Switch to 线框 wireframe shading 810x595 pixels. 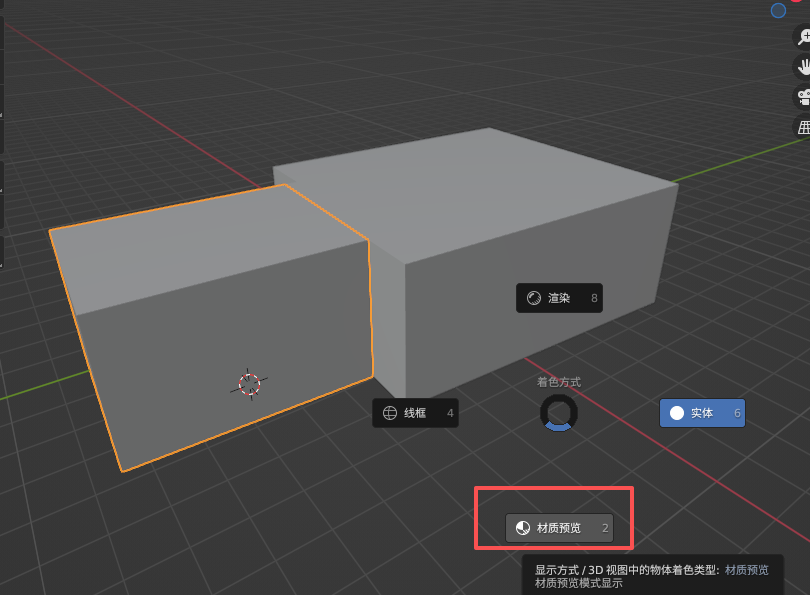415,413
